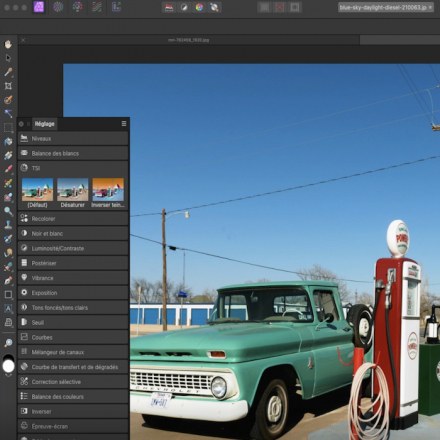Apply Auto Contrast from the toolbar
440x440 pixels.
coord(184,7)
